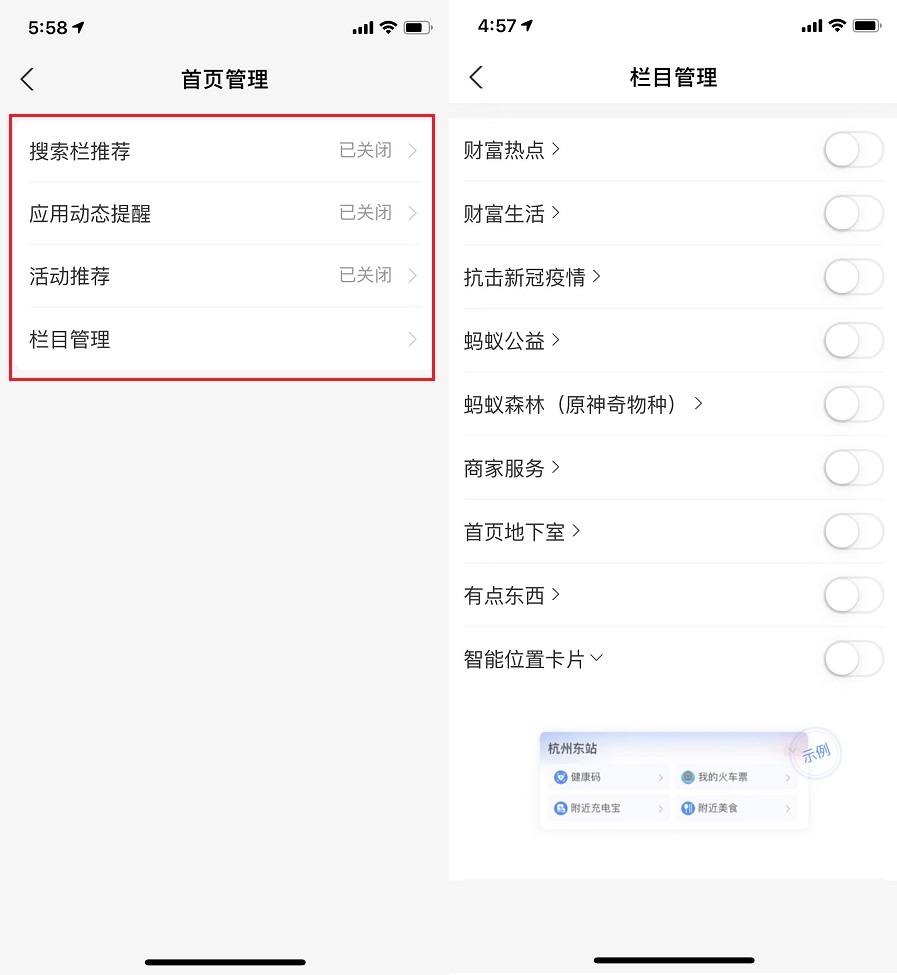Tap the 附近充电宝 power bank icon

tap(563, 808)
